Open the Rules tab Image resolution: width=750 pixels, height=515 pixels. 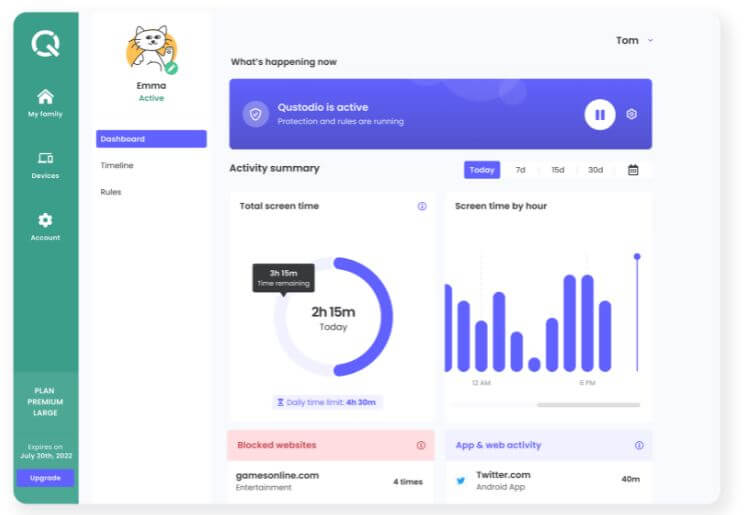point(111,191)
